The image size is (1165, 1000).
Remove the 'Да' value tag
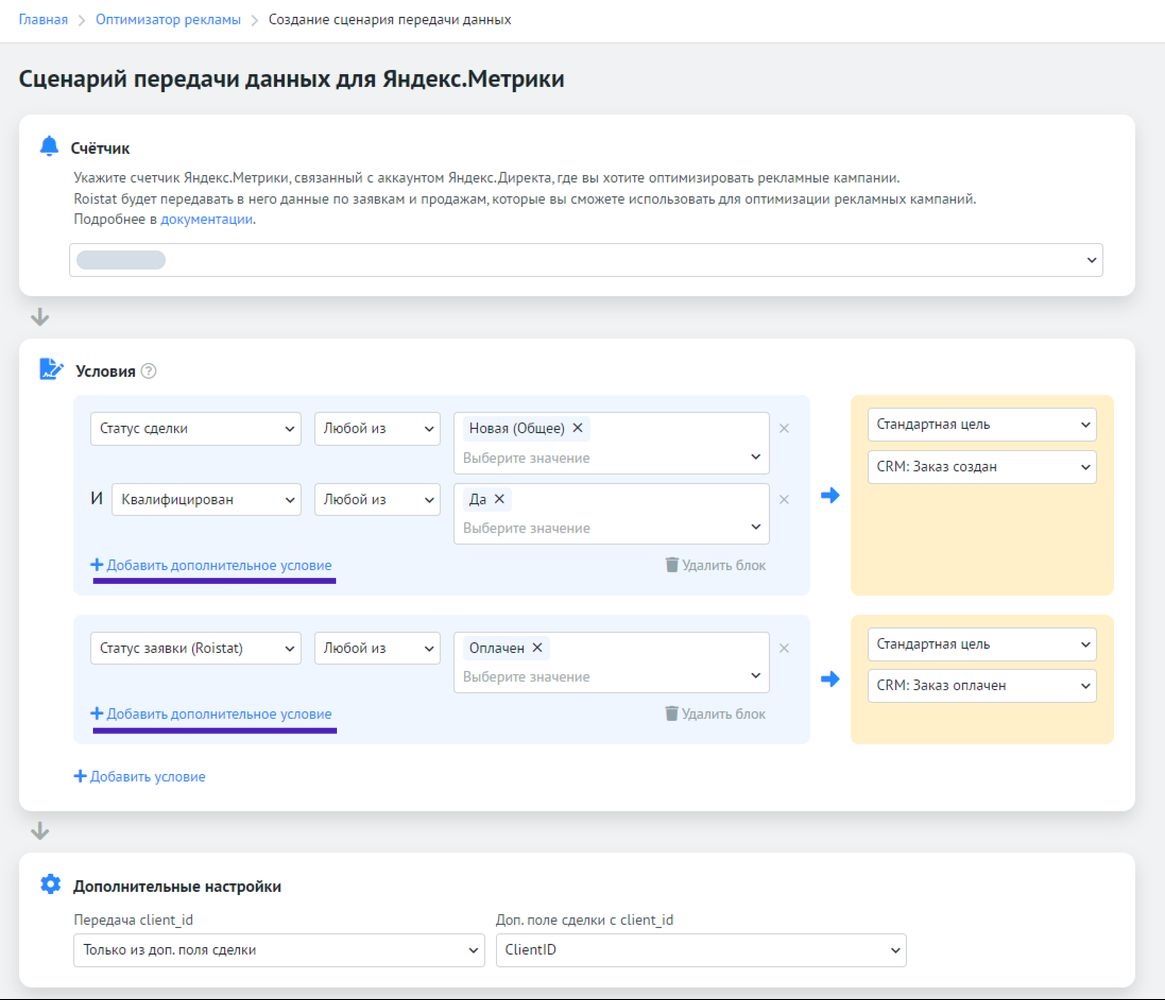point(499,499)
